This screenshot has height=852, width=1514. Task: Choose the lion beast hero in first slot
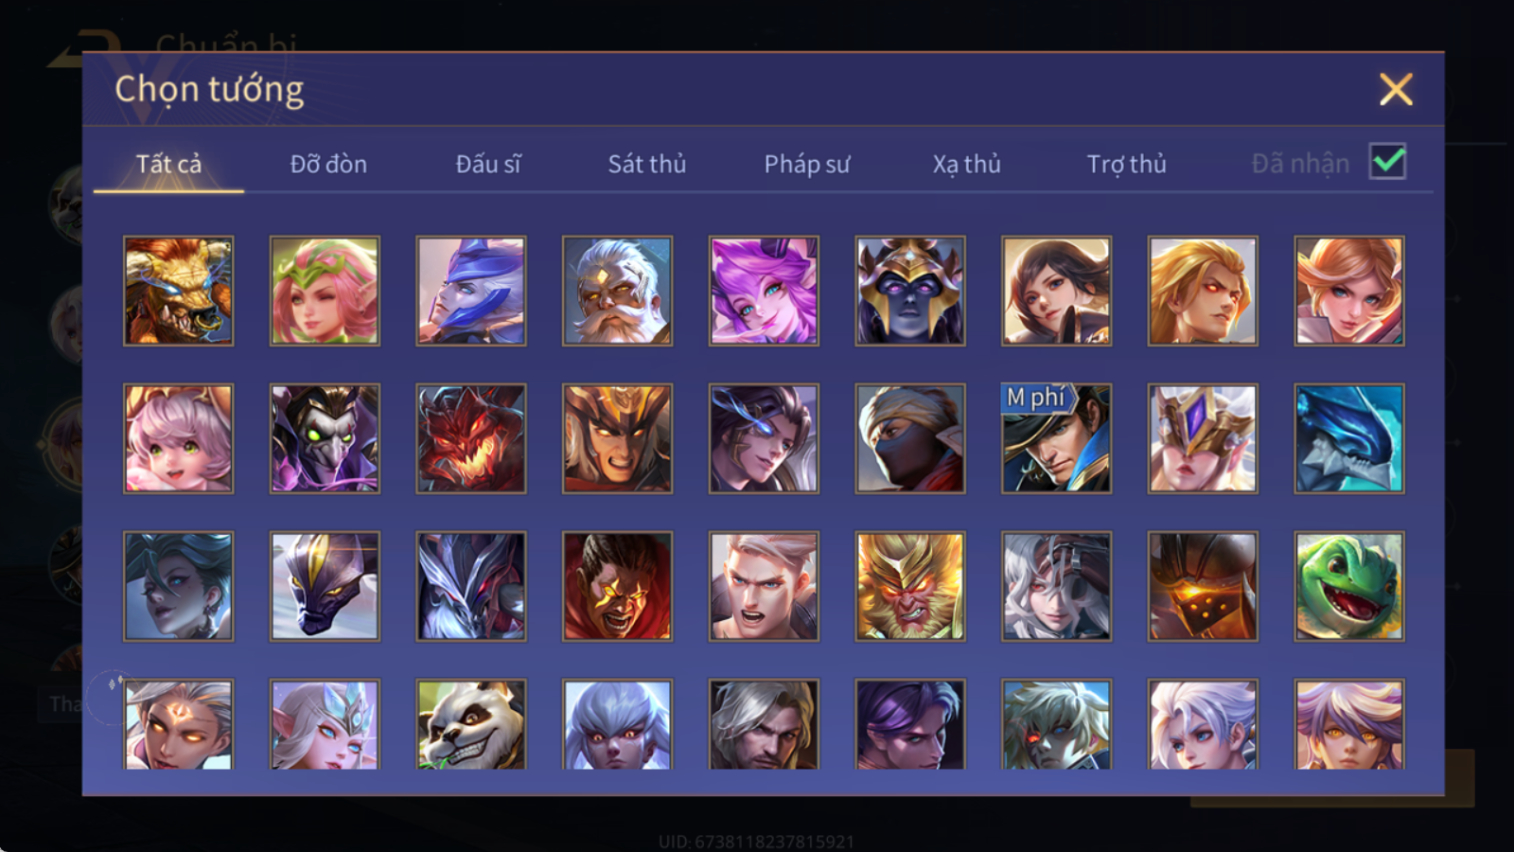(178, 291)
